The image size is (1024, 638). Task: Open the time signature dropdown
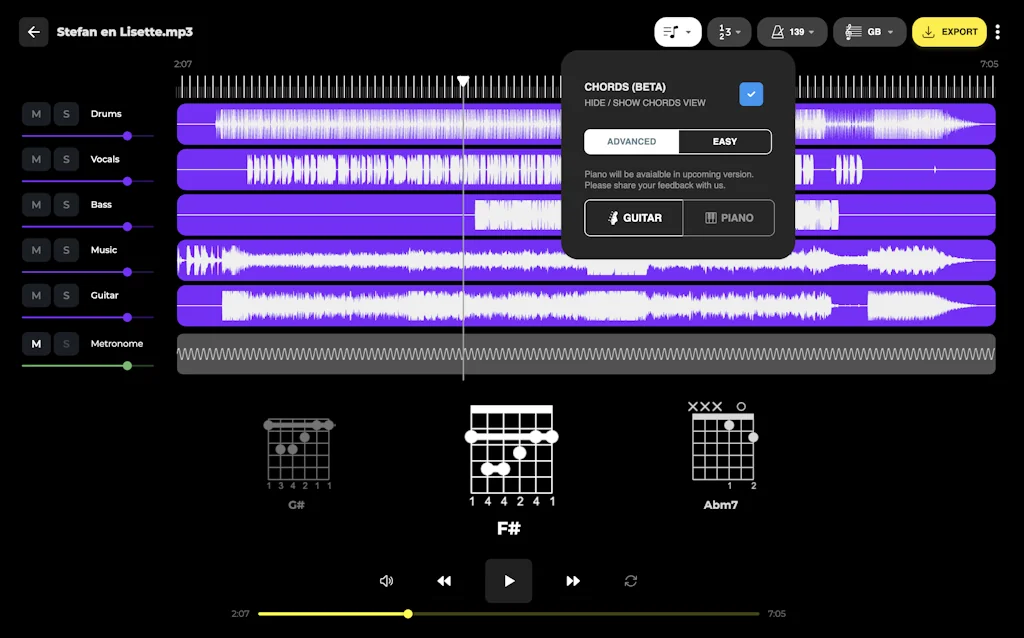tap(729, 31)
